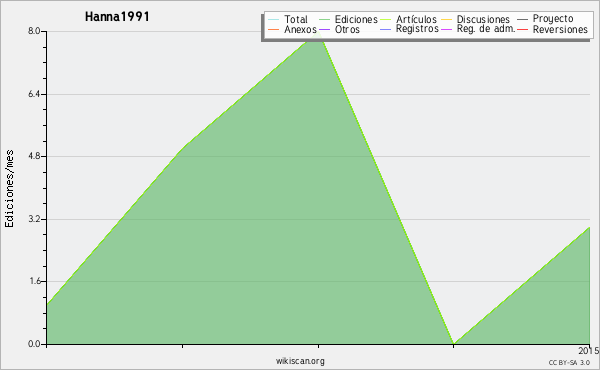This screenshot has width=600, height=370.
Task: Select the Ediciones legend entry
Action: (x=348, y=19)
